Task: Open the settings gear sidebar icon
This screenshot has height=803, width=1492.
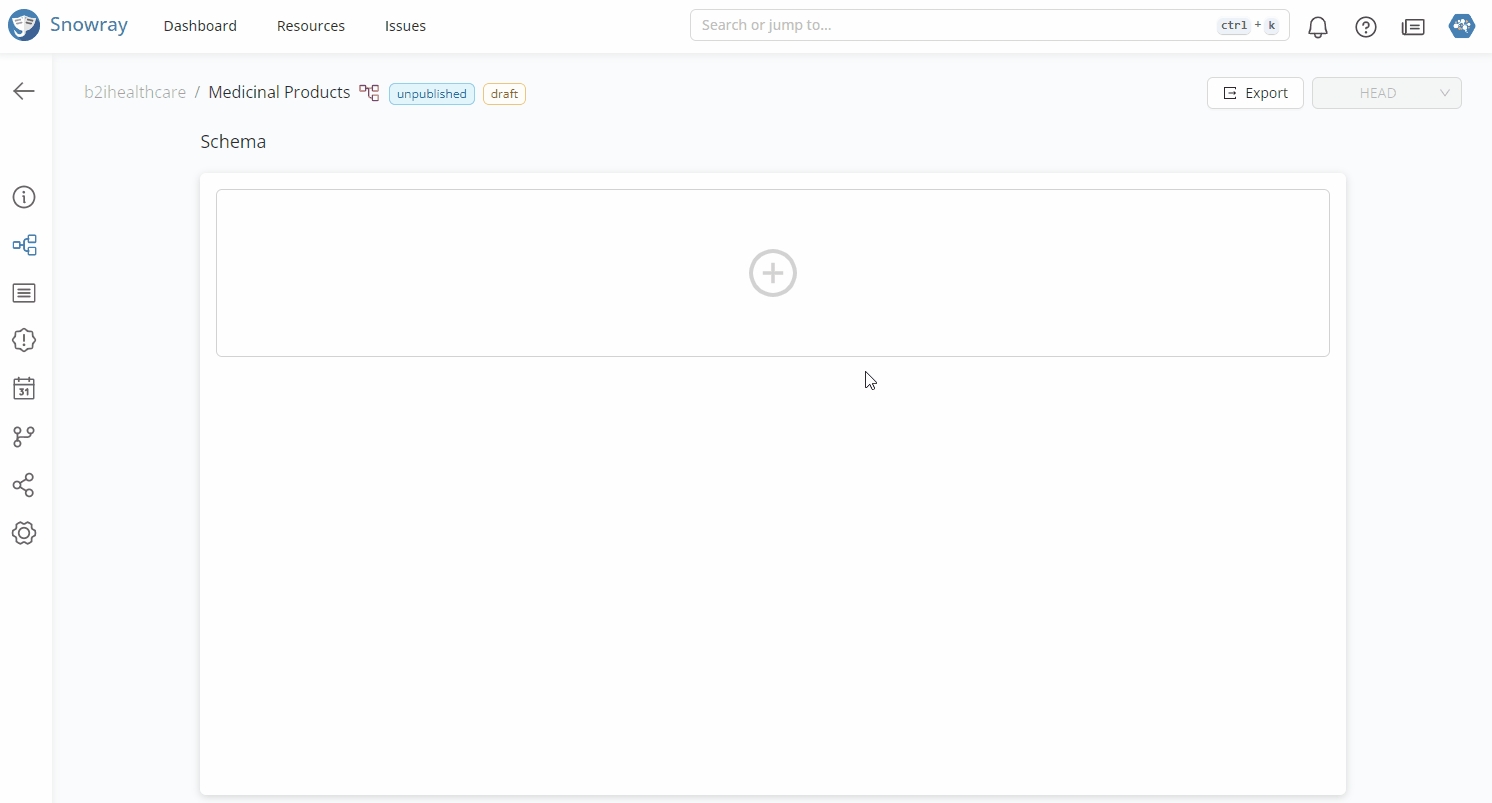Action: tap(24, 533)
